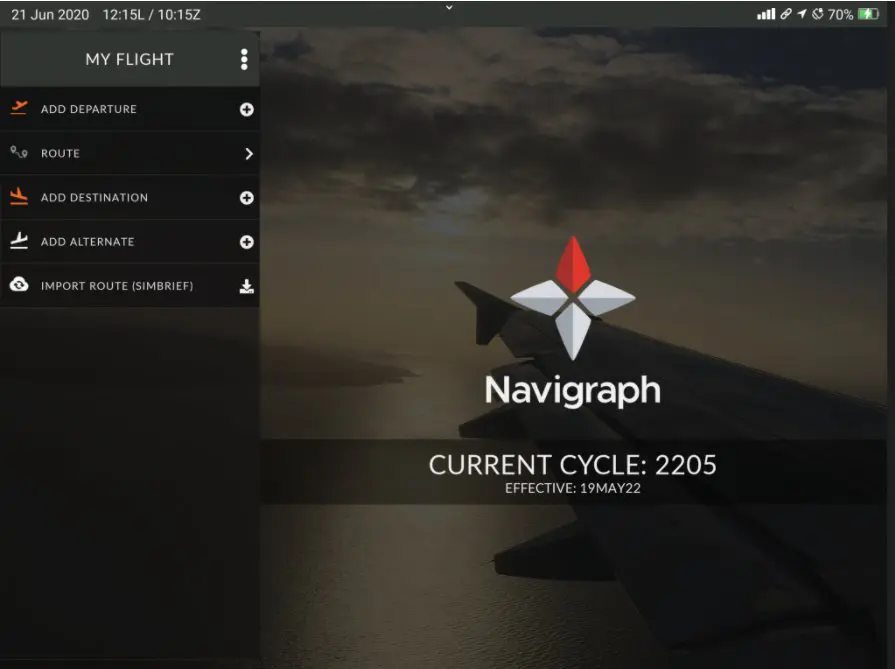Screen dimensions: 895x669
Task: Click the 70% battery percentage
Action: [841, 14]
